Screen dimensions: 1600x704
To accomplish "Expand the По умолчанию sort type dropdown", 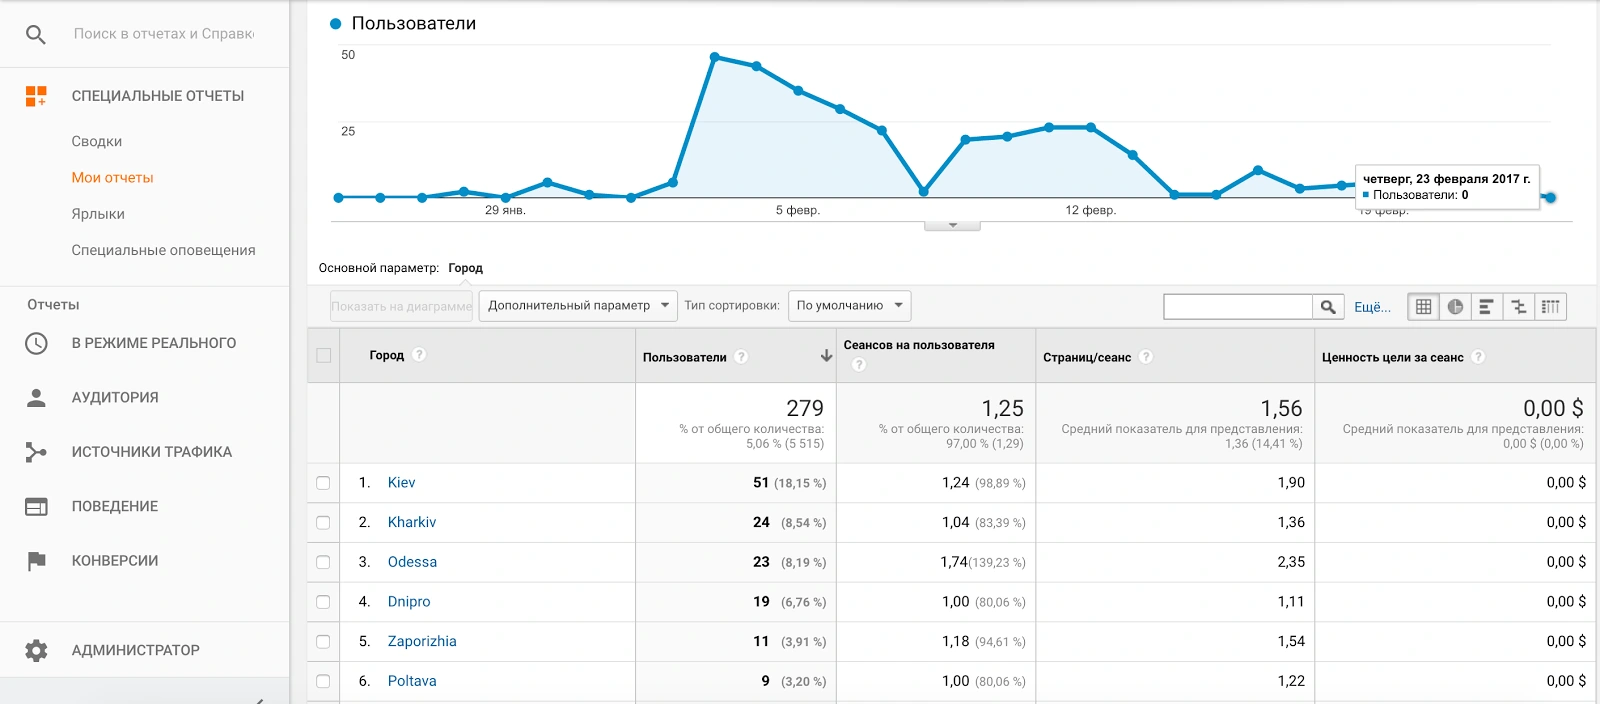I will [849, 306].
